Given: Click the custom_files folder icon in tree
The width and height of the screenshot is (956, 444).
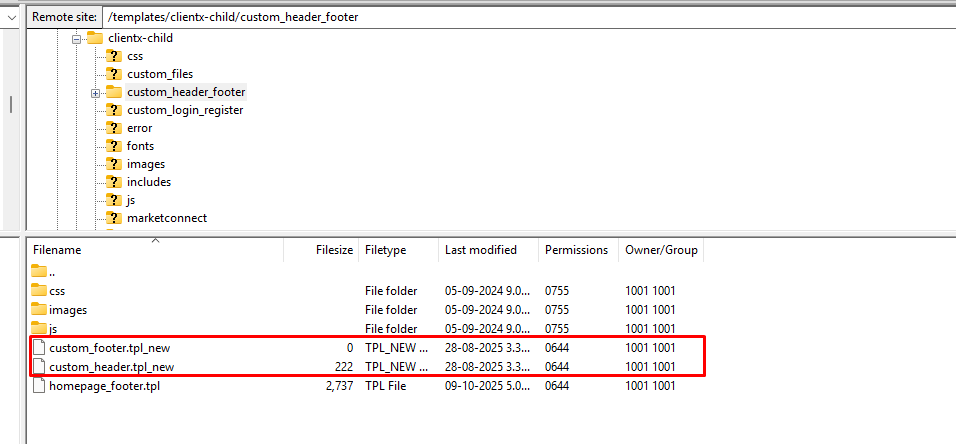Looking at the screenshot, I should coord(113,74).
